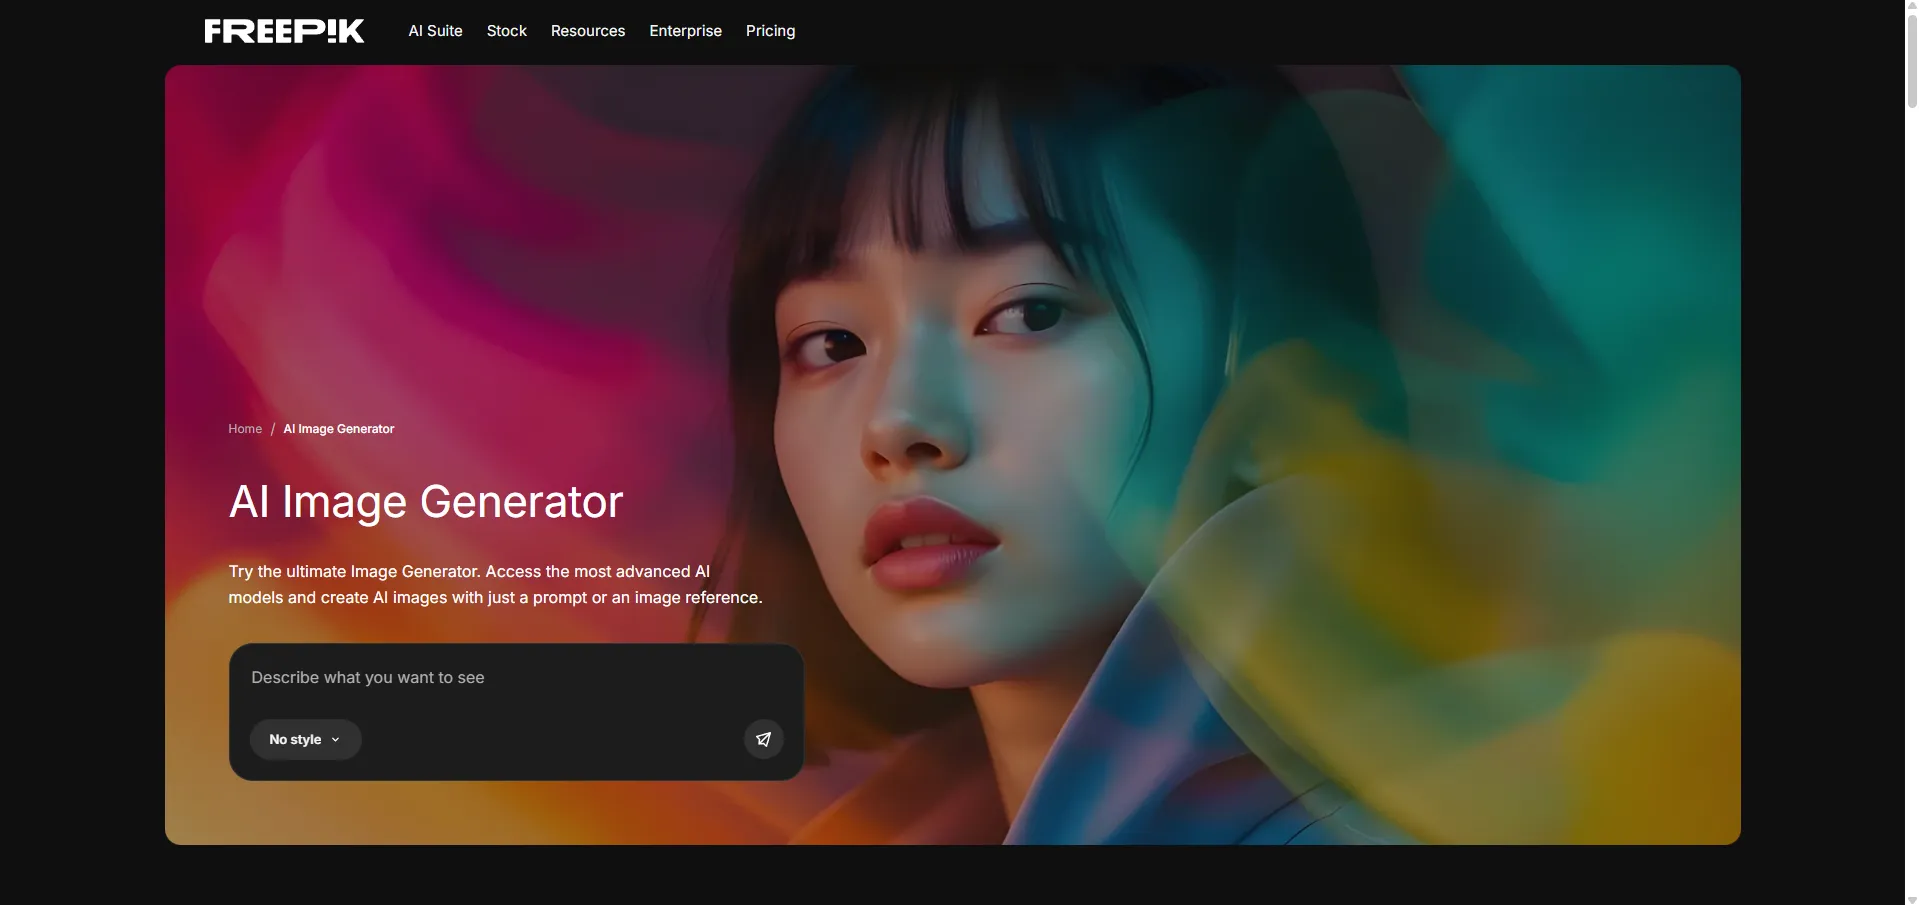This screenshot has height=905, width=1919.
Task: Click the large AI Image Generator heading
Action: point(426,502)
